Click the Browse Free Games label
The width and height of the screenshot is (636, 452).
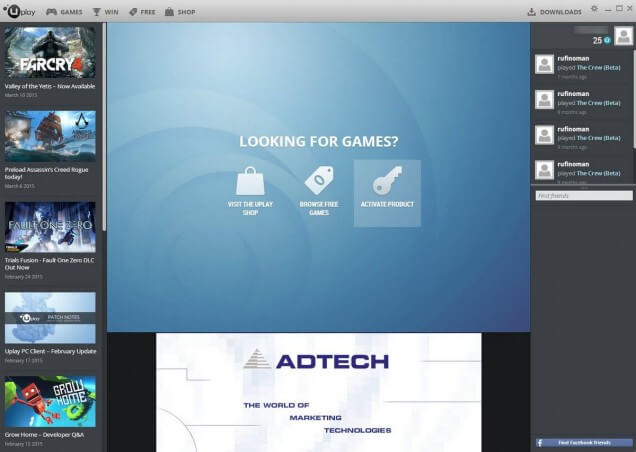coord(319,208)
